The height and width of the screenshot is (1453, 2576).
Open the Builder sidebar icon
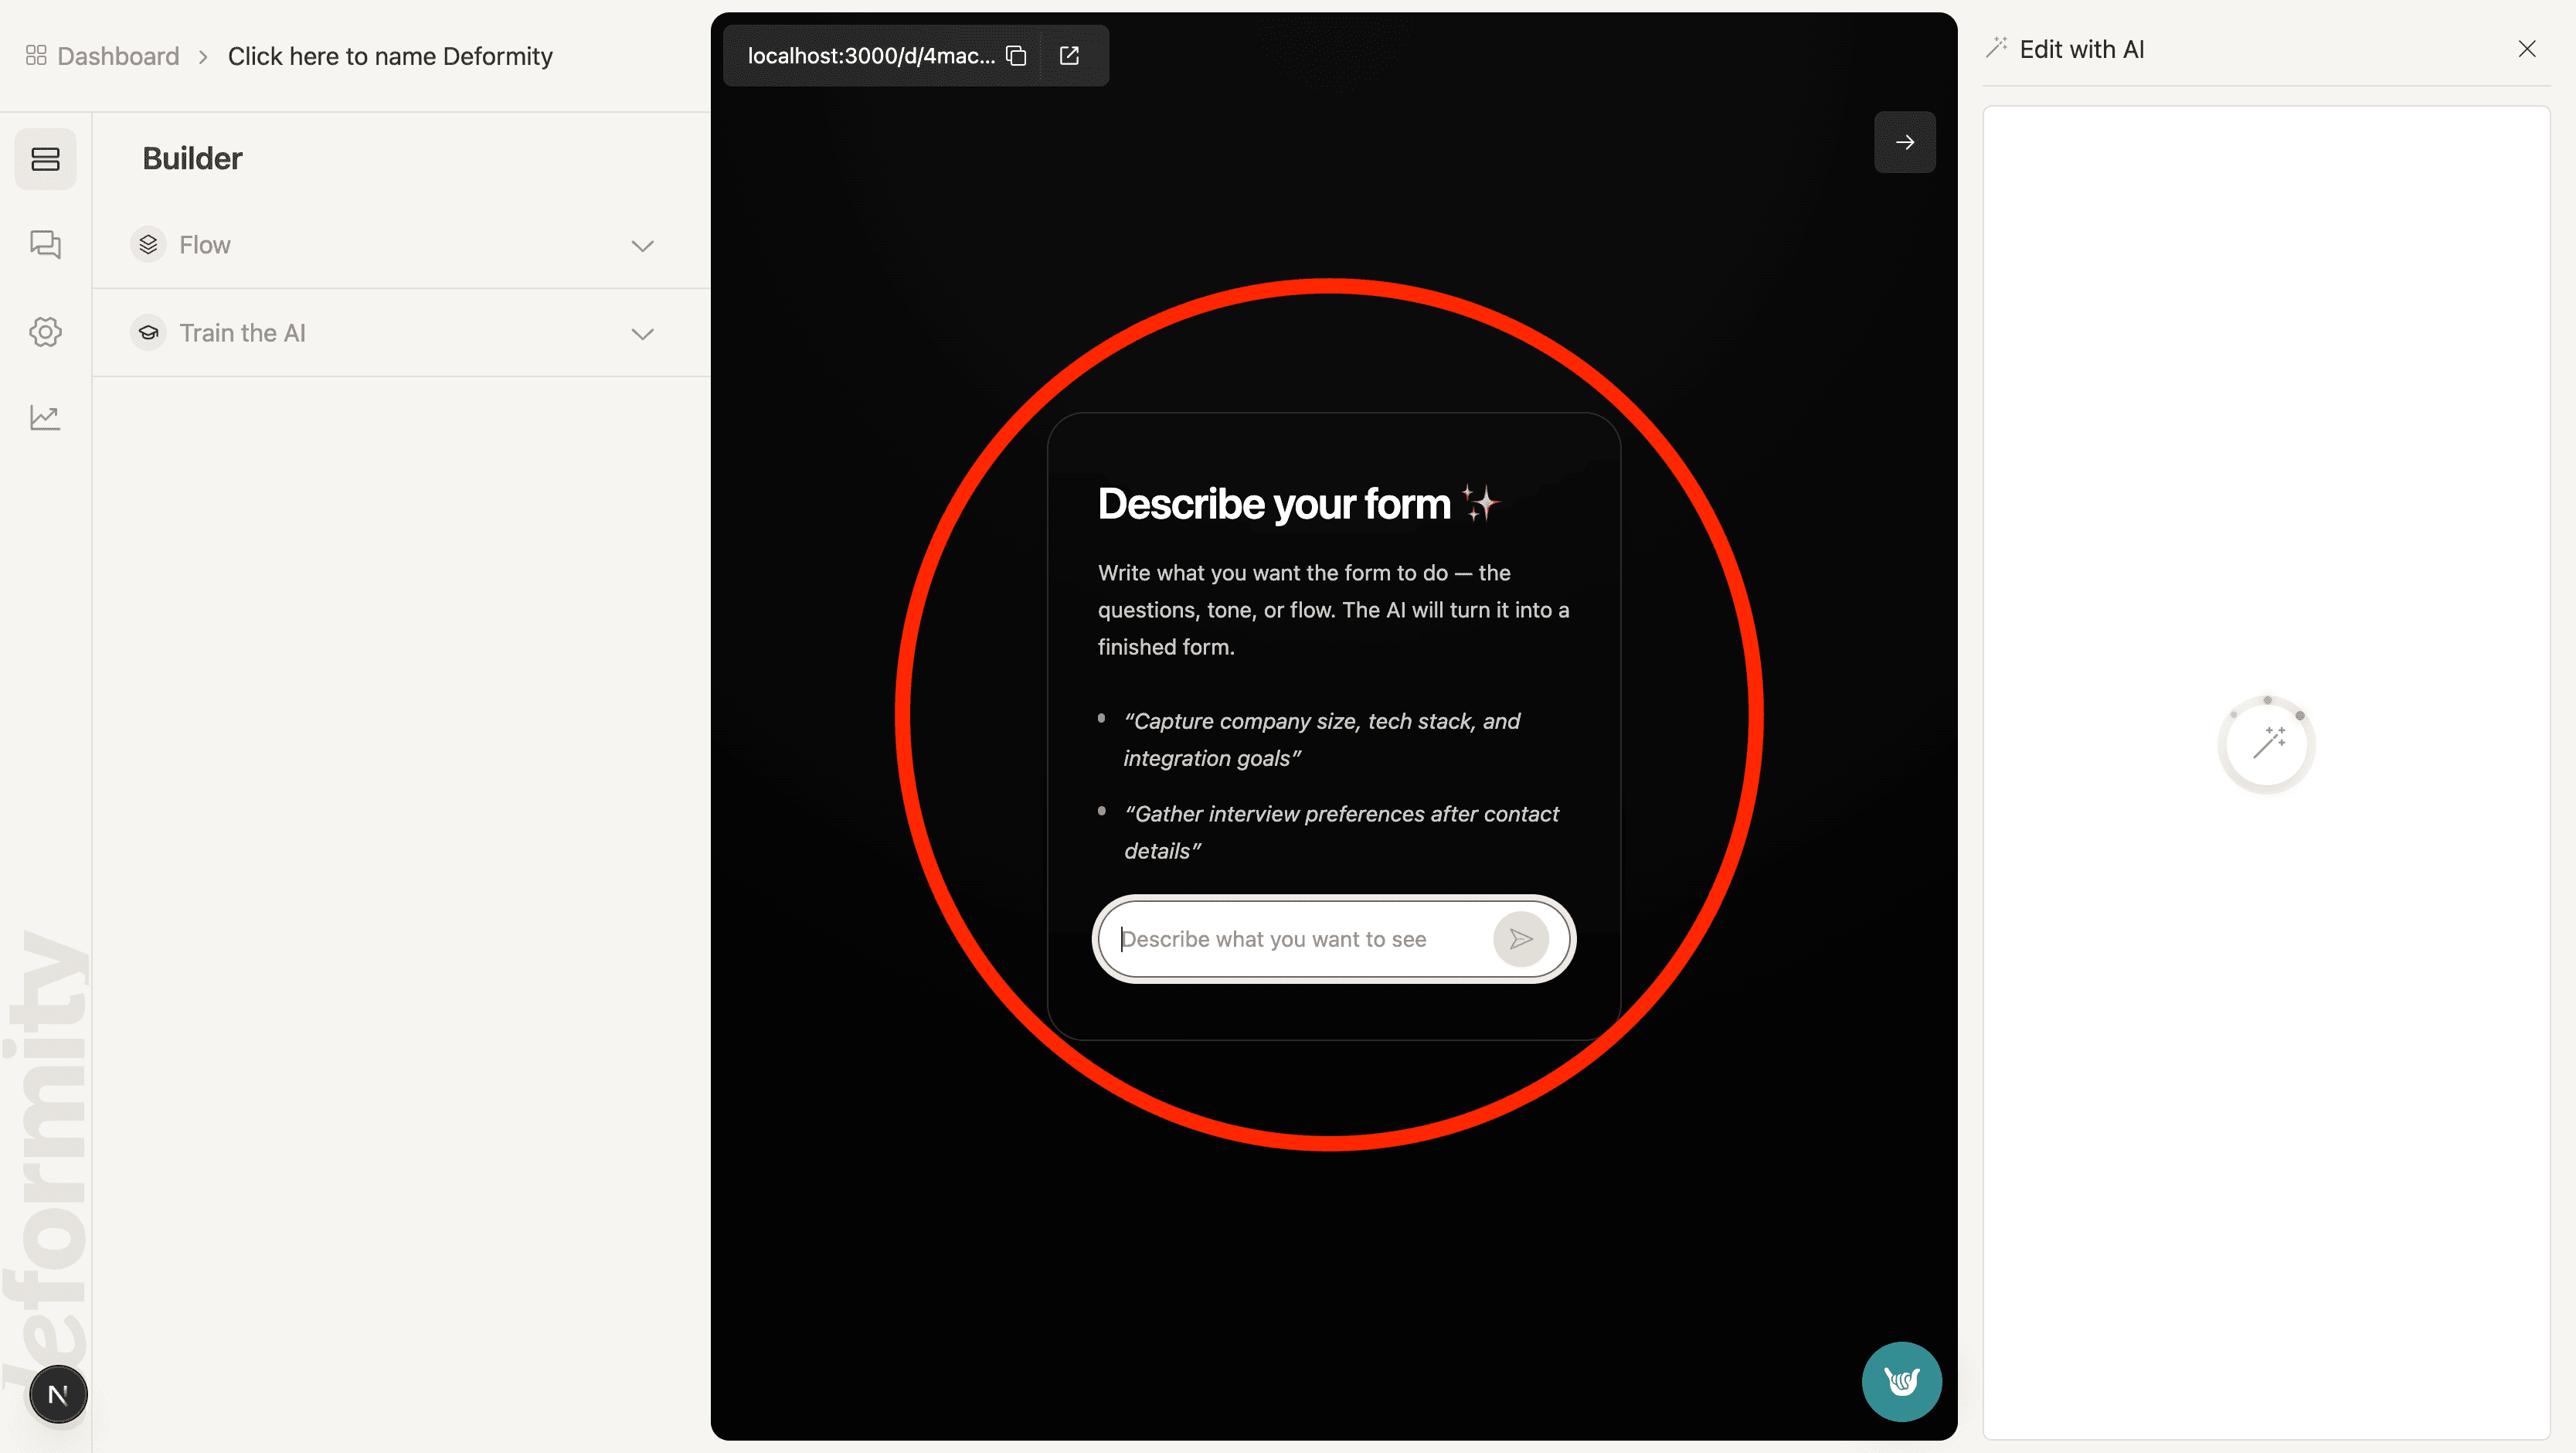[x=45, y=159]
